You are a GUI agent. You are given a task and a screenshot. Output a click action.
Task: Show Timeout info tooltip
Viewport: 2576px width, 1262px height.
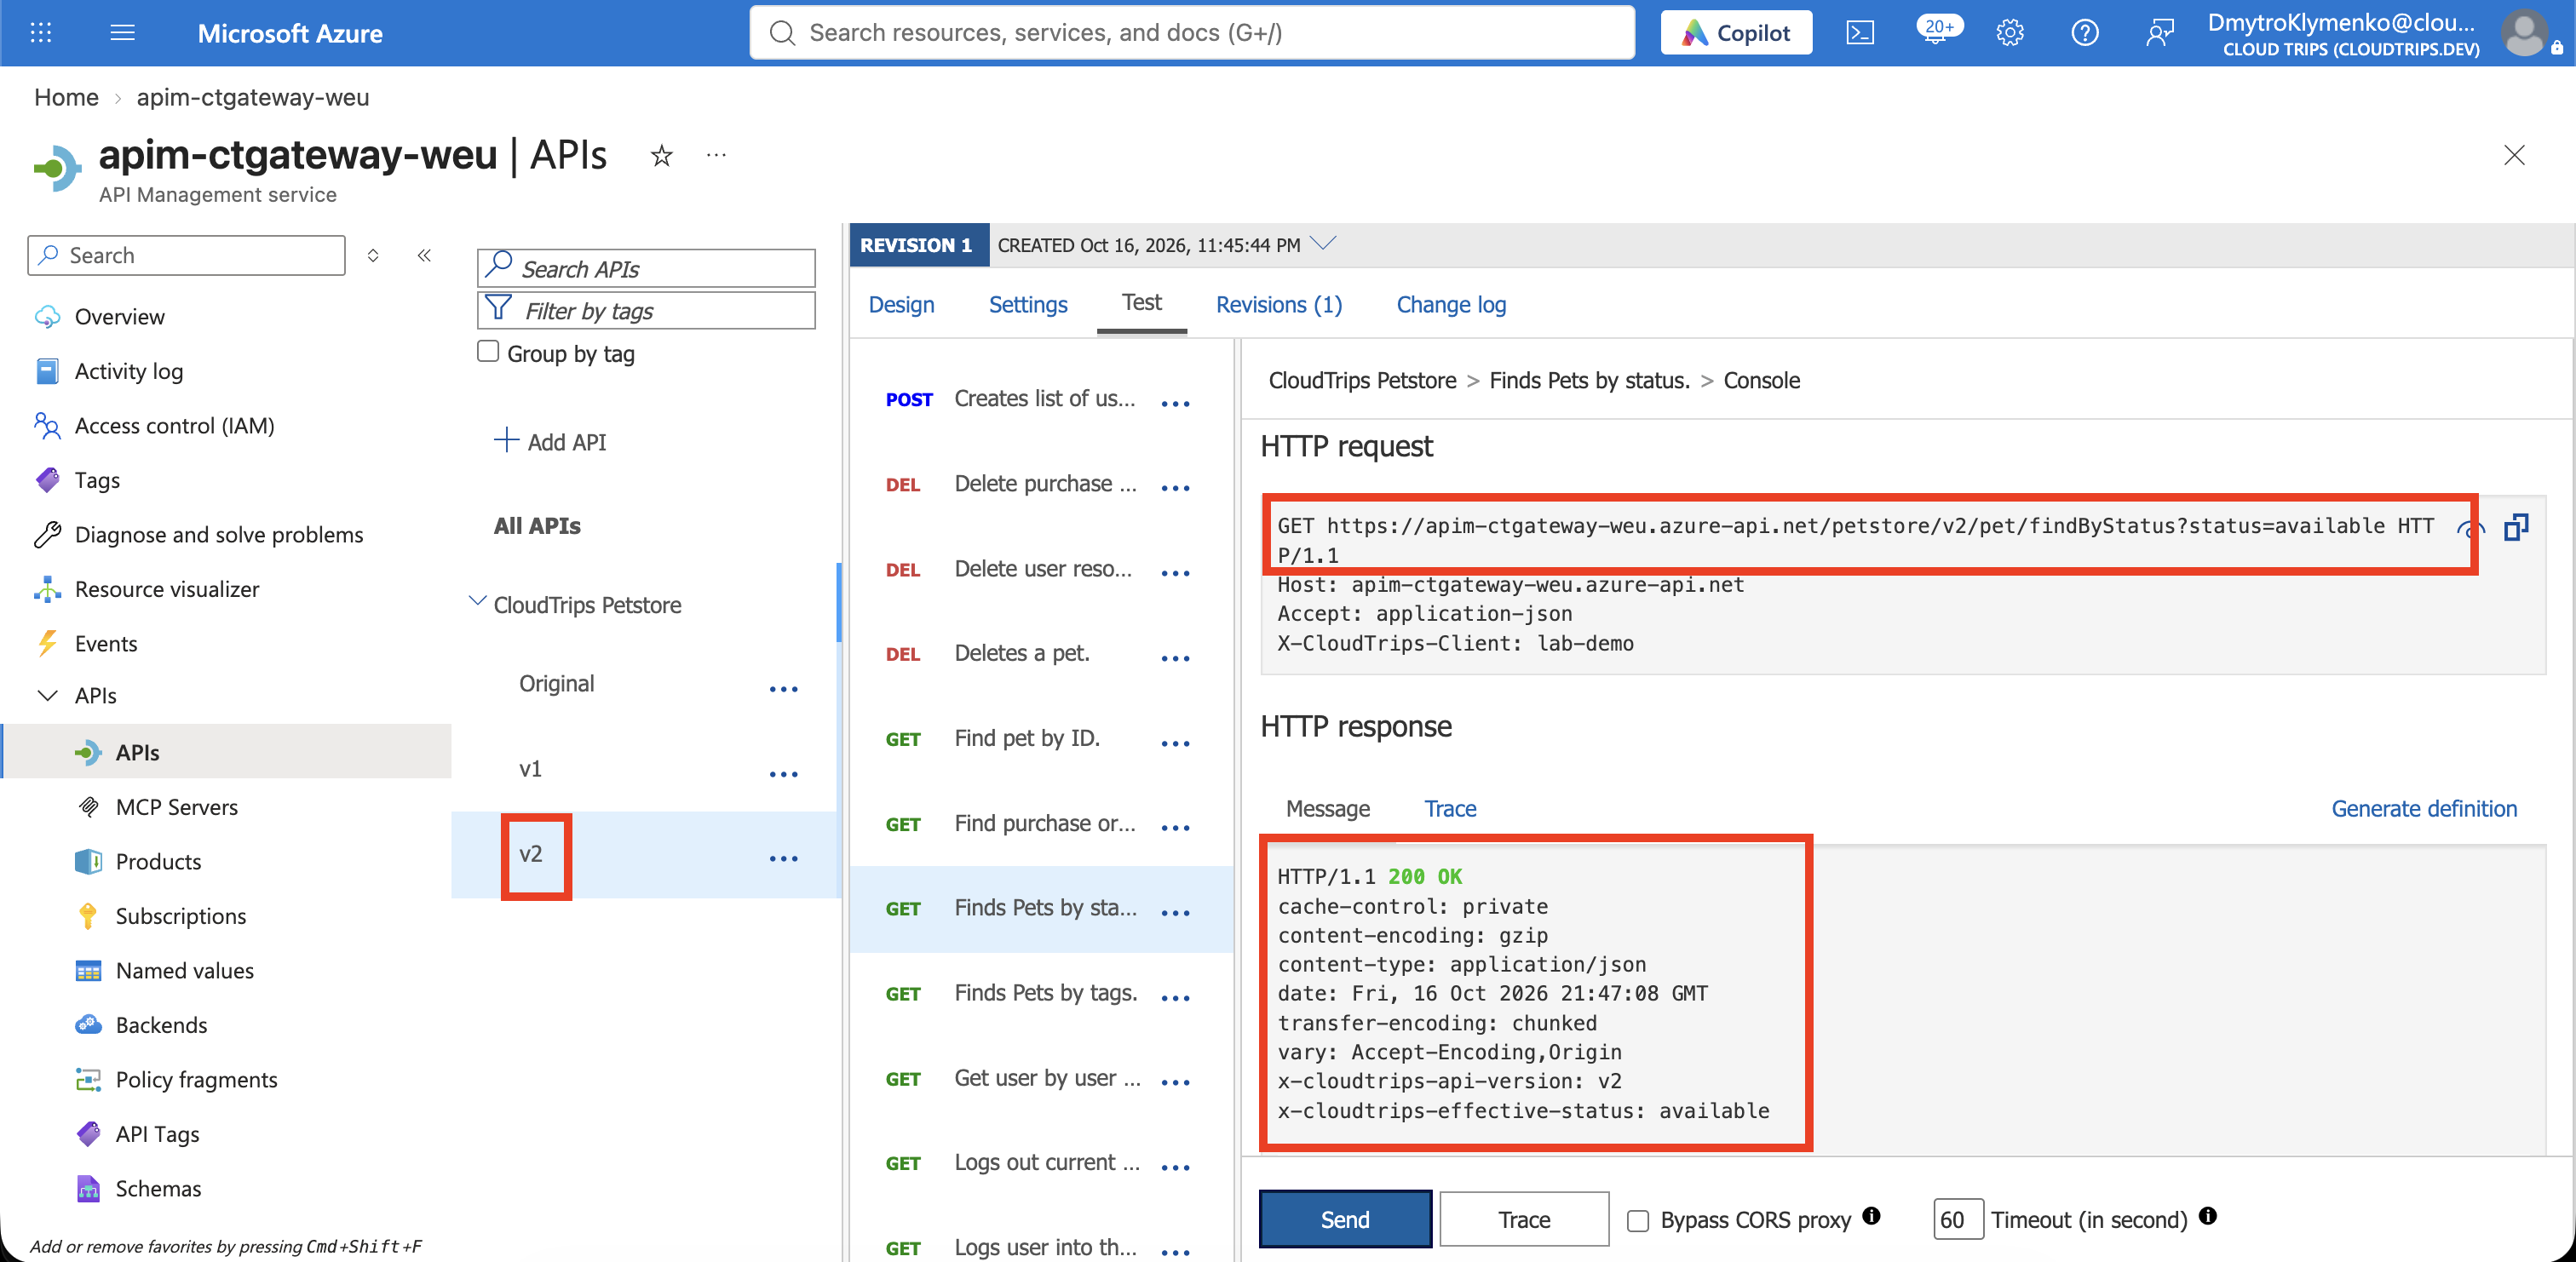coord(2208,1216)
